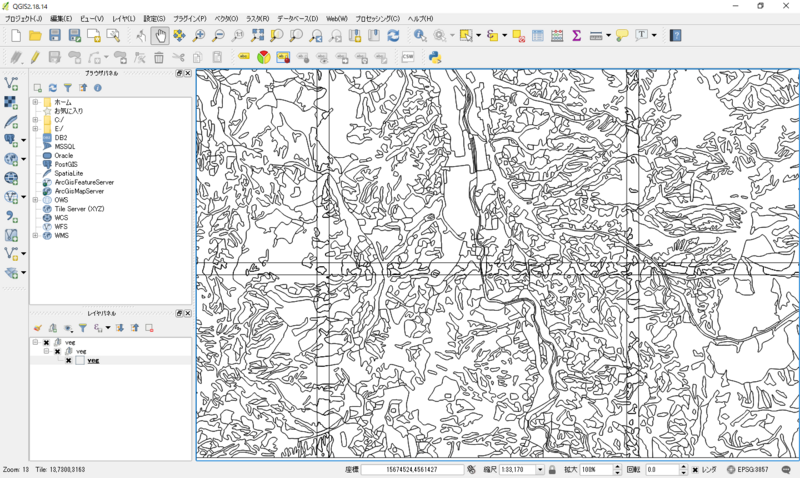
Task: Open the messages log bubble icon
Action: (786, 469)
